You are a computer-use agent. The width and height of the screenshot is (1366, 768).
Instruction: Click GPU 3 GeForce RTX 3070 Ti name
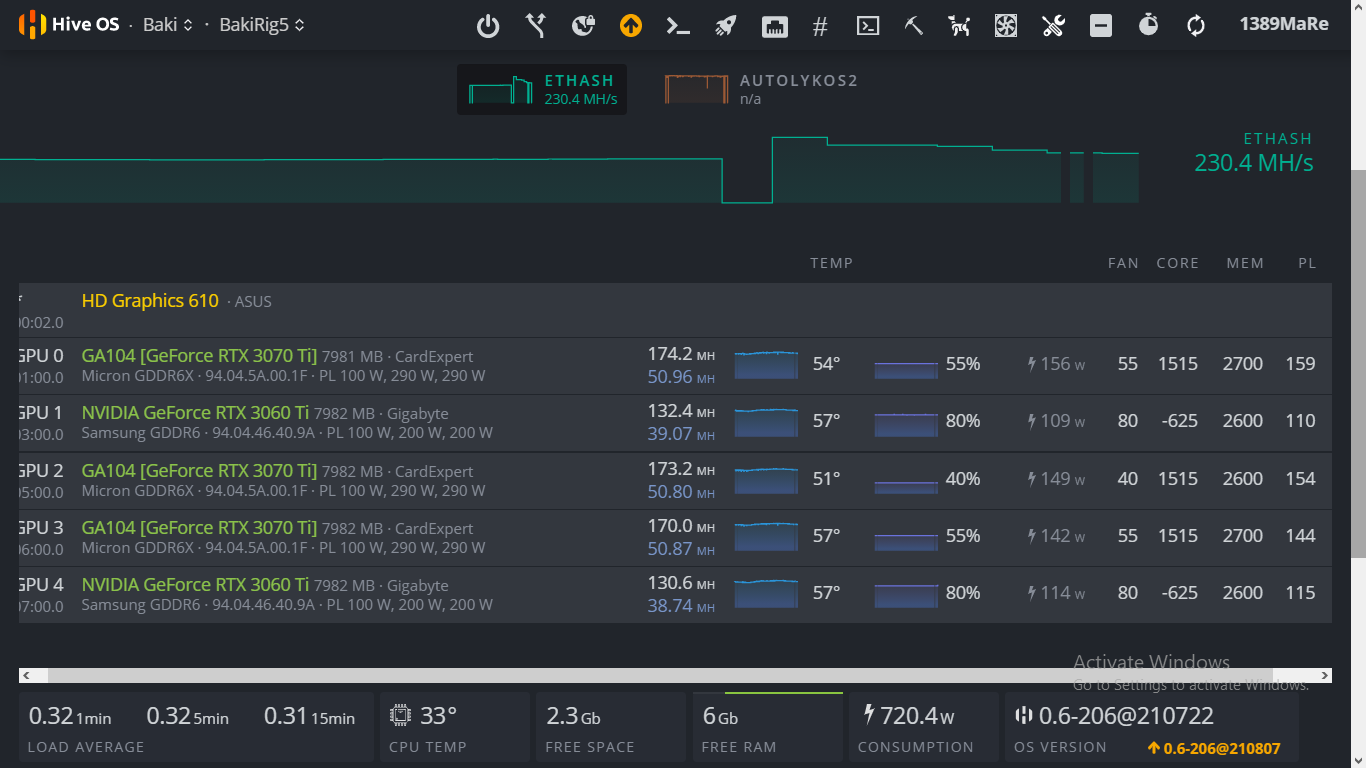pos(199,528)
